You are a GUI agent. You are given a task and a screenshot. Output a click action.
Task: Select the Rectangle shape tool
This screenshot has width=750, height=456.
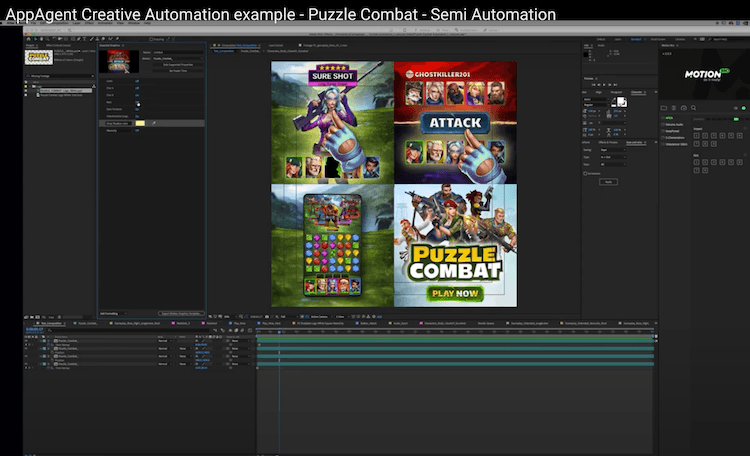coord(73,39)
